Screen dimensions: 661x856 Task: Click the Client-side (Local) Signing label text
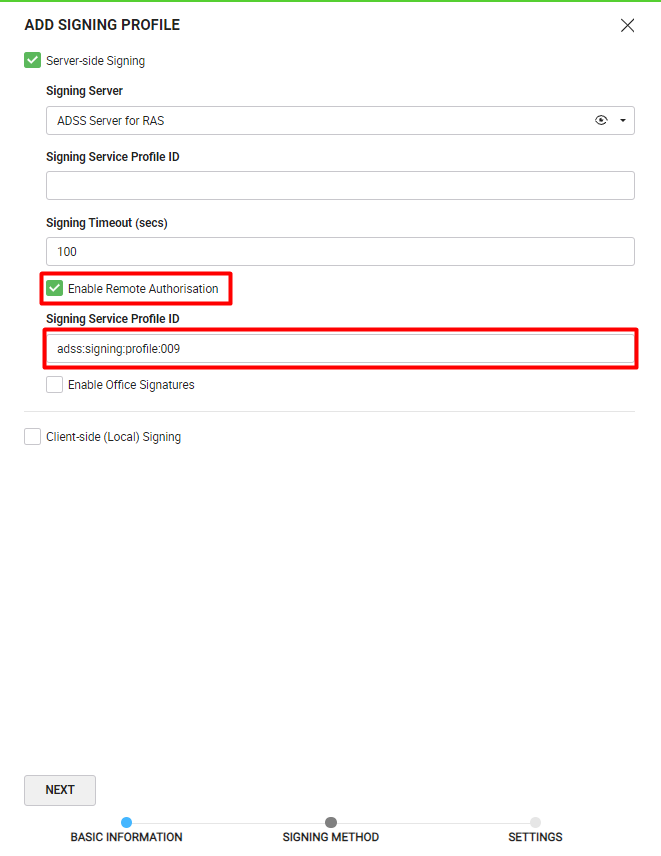click(x=113, y=437)
